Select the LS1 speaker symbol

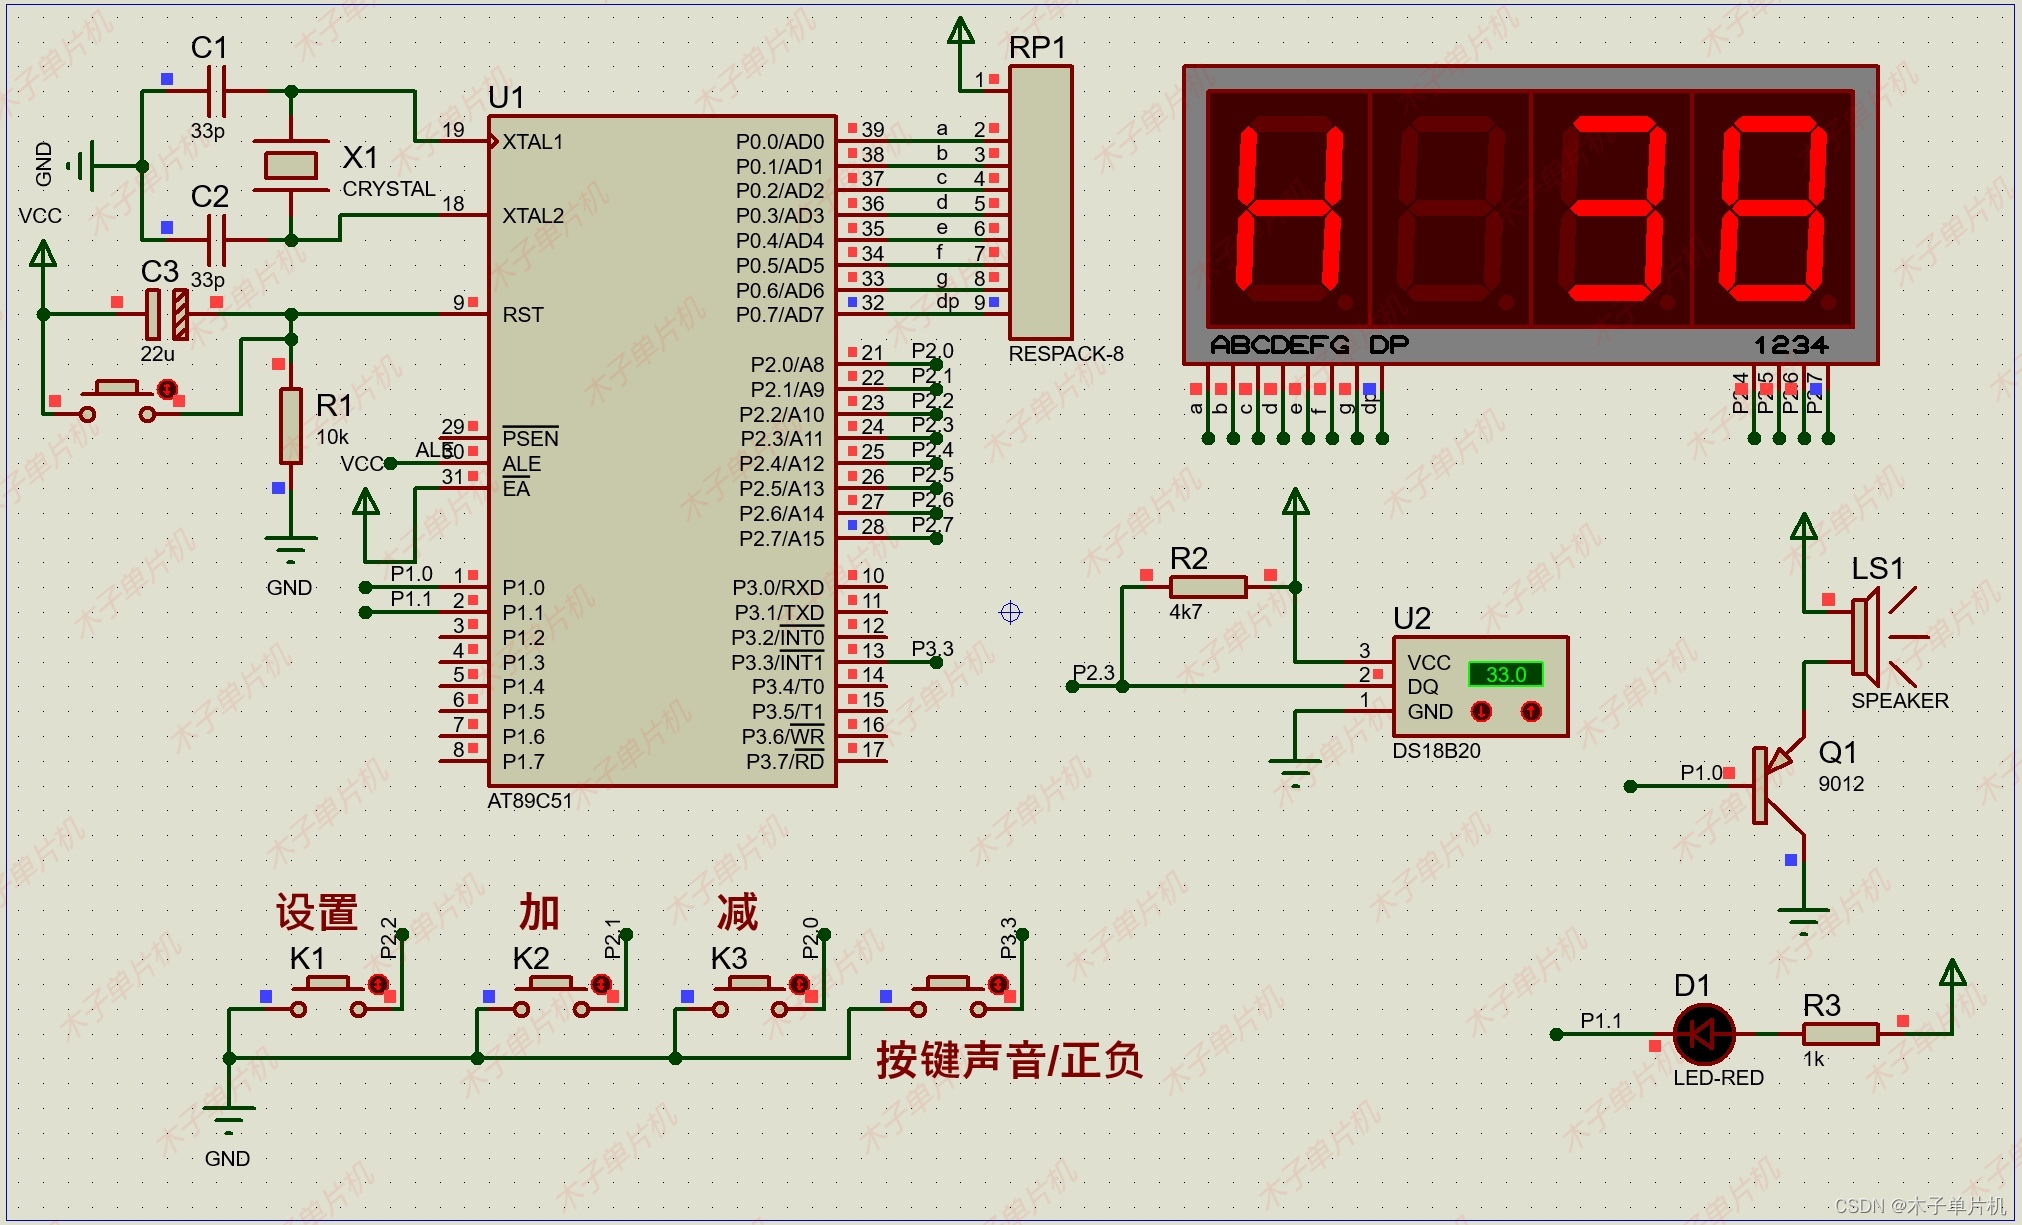click(x=1868, y=637)
